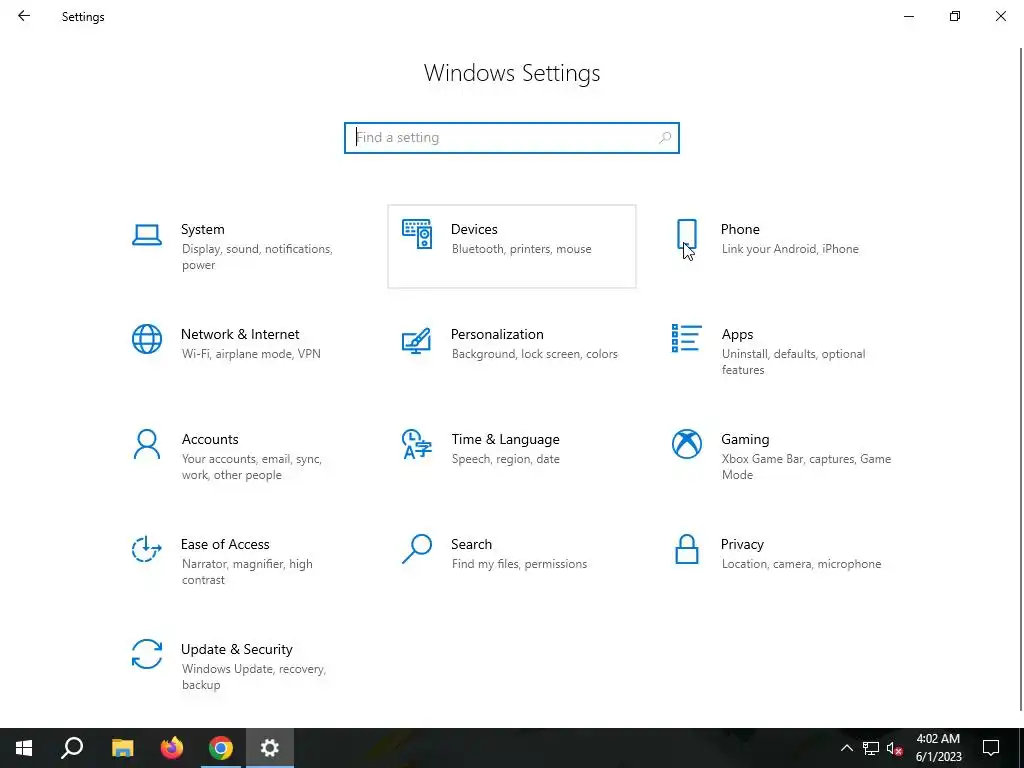Open the Privacy heading
This screenshot has width=1024, height=768.
[x=742, y=545]
